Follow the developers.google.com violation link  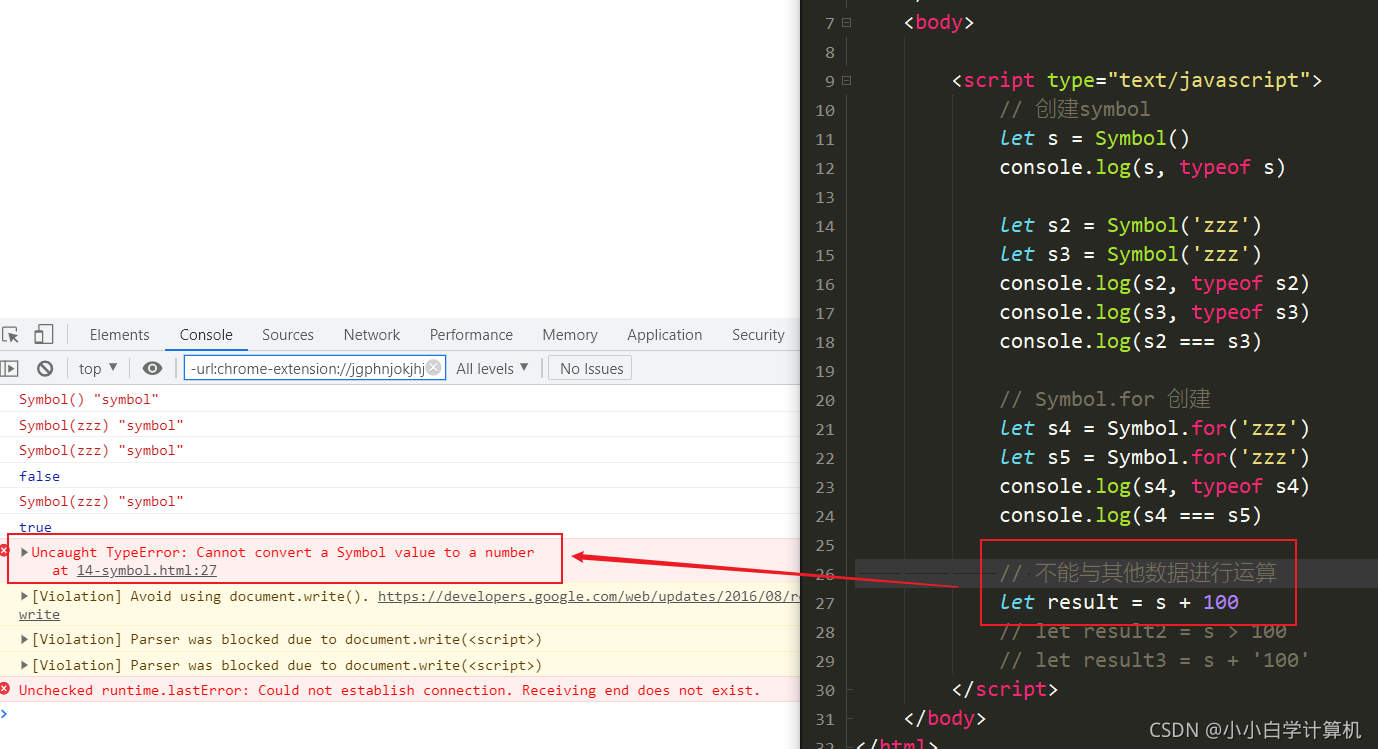[589, 596]
